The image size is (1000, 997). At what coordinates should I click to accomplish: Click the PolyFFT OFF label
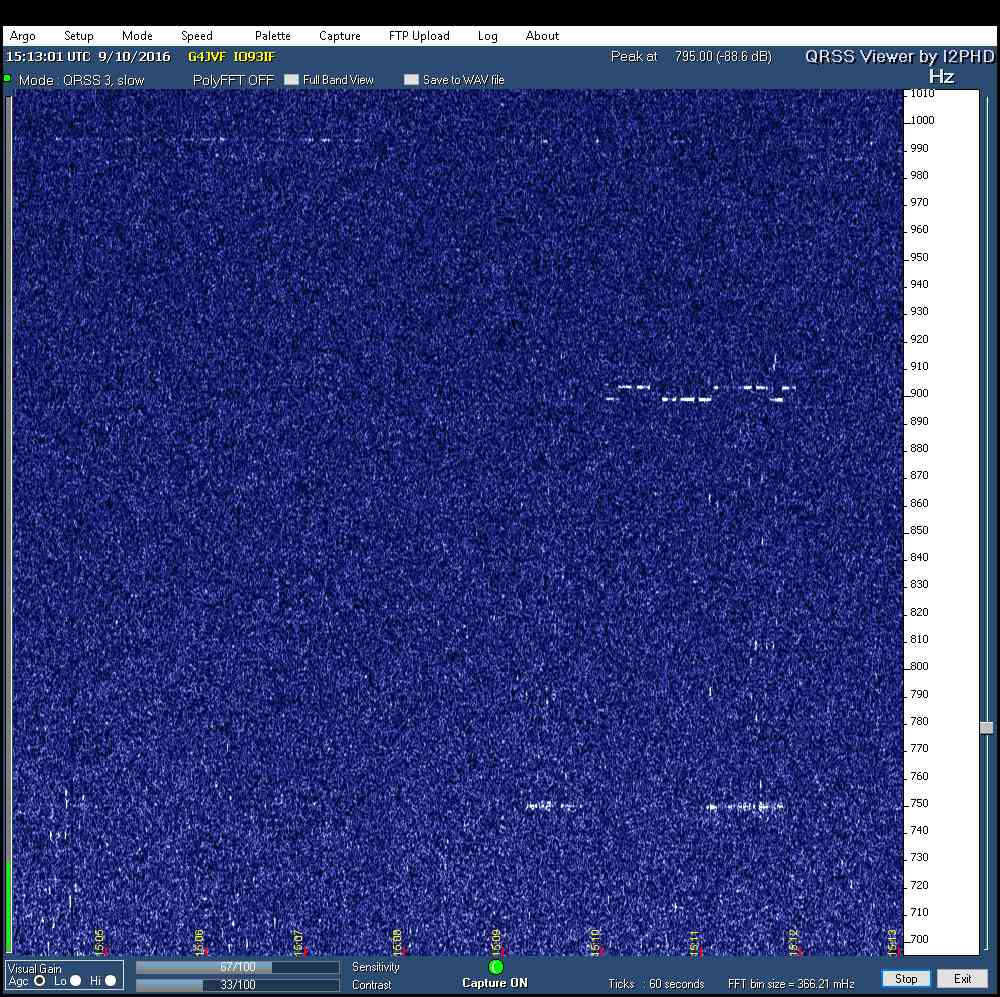[x=233, y=80]
